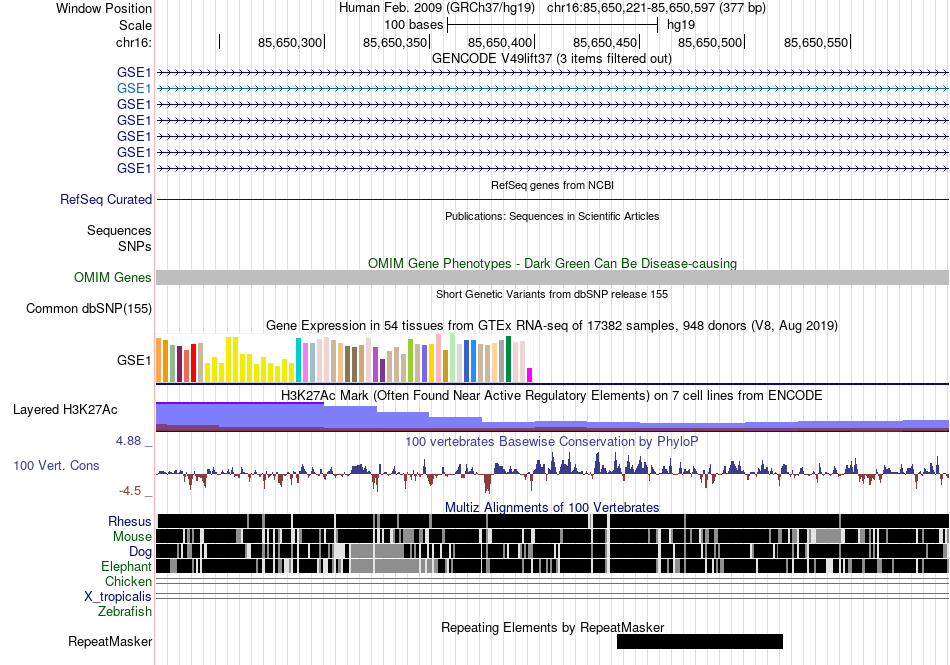This screenshot has width=950, height=665.
Task: Open the GENCODE V49lift37 track title
Action: [x=551, y=59]
